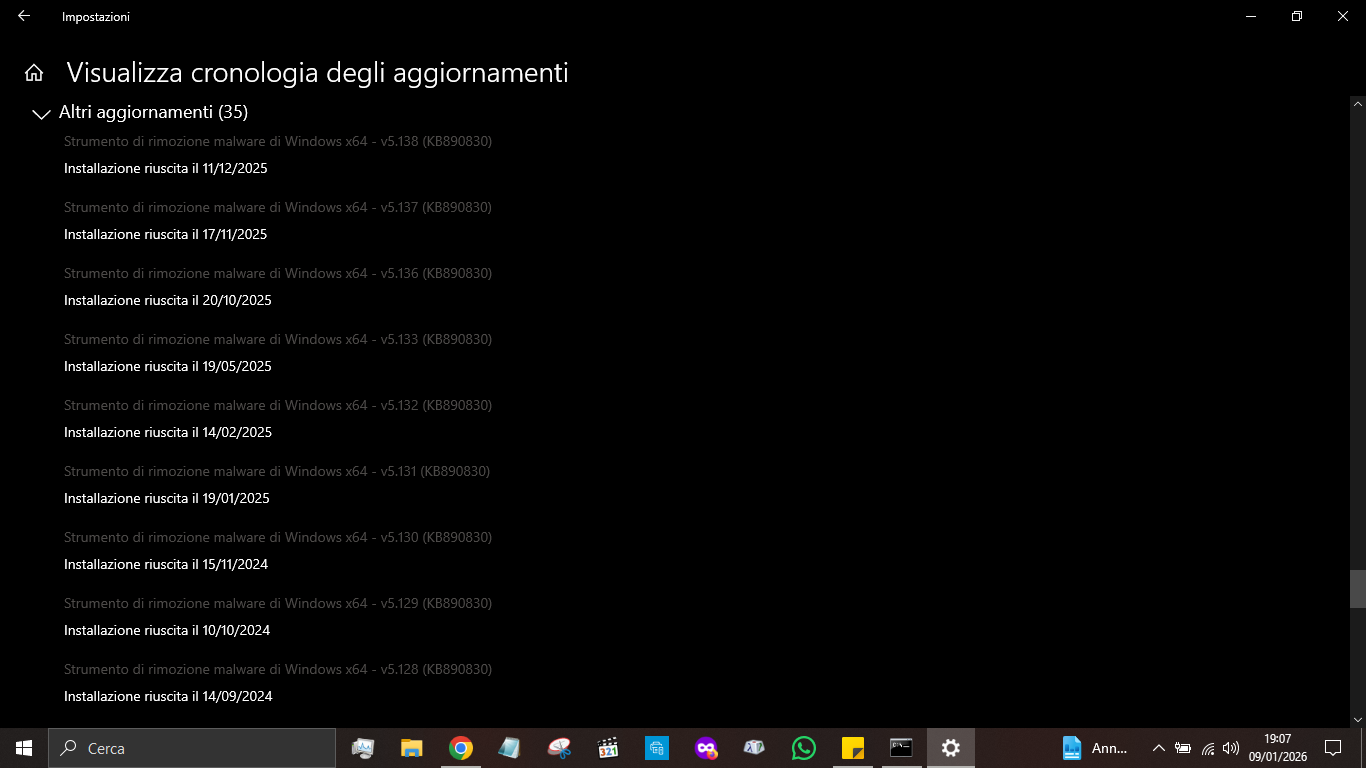
Task: Select text 'Installazione riuscita il 19/01/2025'
Action: pos(167,498)
